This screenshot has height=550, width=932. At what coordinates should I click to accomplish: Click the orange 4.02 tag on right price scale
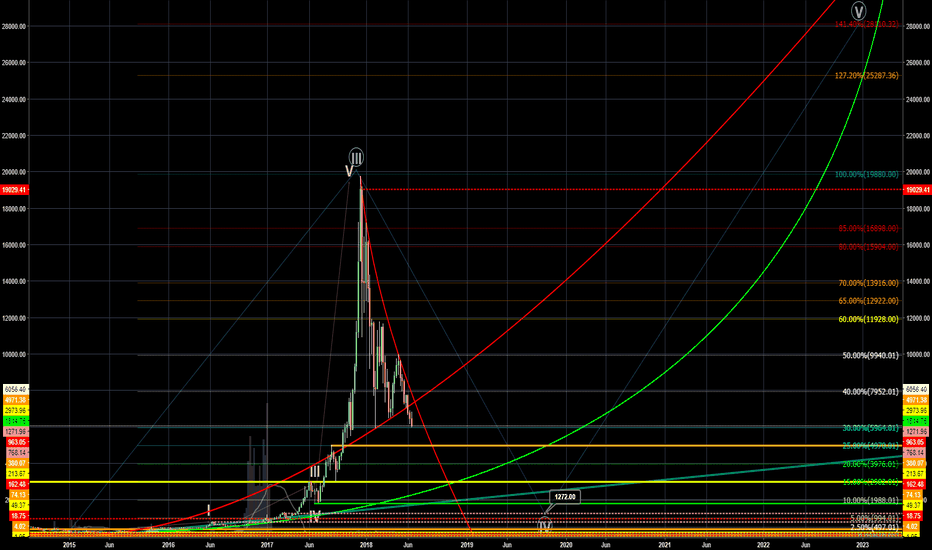coord(911,527)
